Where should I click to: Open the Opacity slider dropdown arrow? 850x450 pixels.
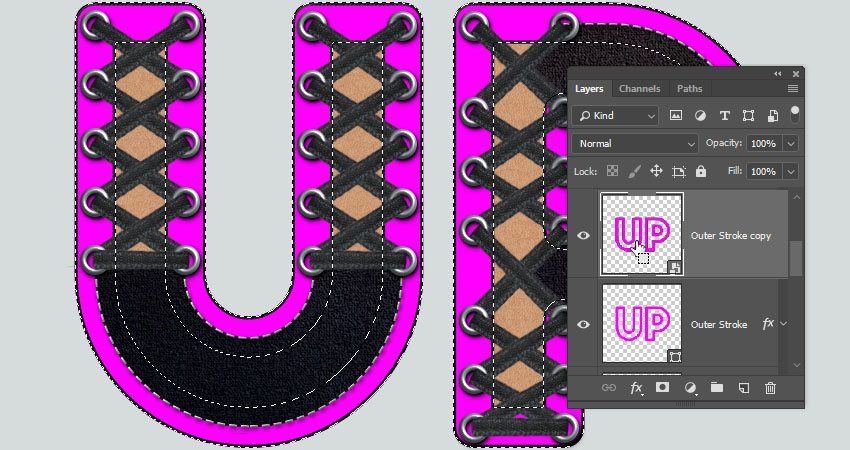coord(791,144)
